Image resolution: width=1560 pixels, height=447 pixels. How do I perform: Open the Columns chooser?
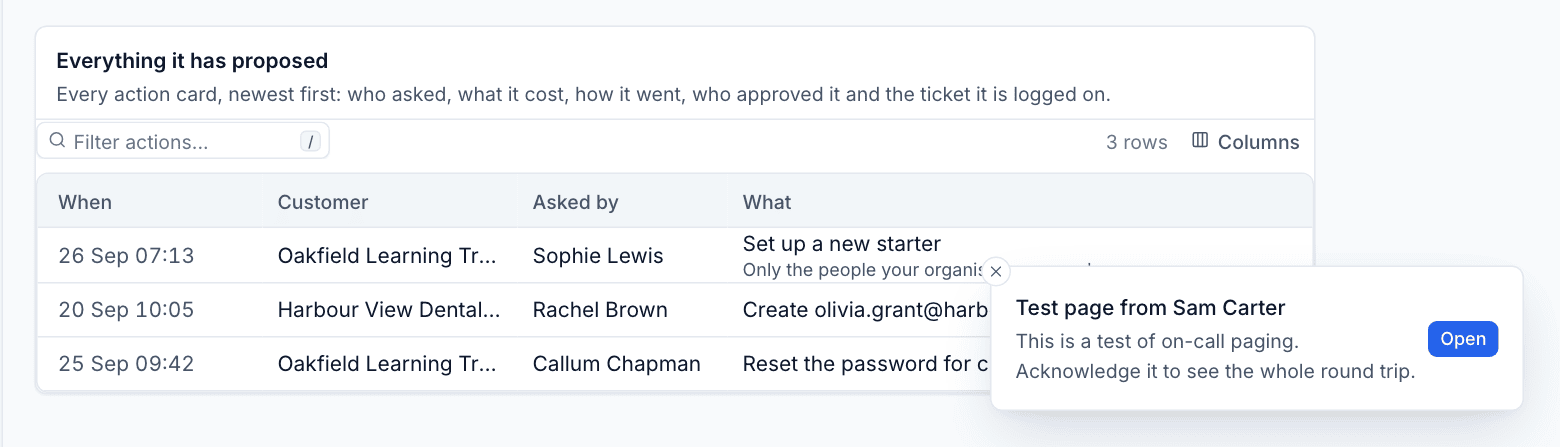(x=1246, y=142)
